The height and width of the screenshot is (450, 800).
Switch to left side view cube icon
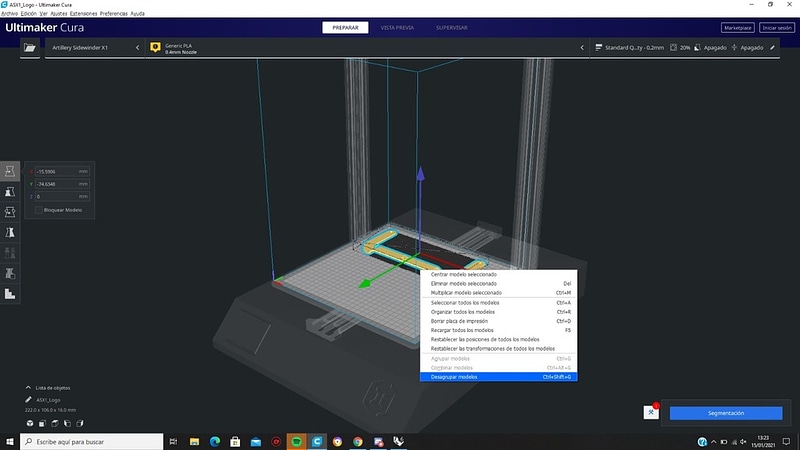pos(67,423)
